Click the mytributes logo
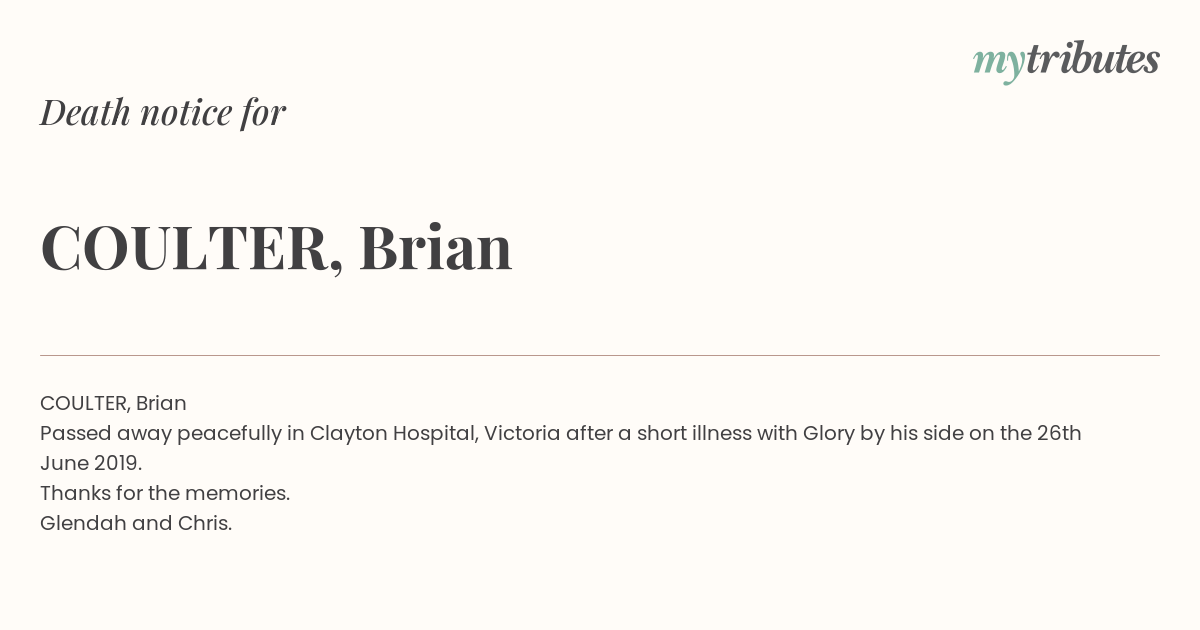Image resolution: width=1200 pixels, height=630 pixels. [1066, 62]
